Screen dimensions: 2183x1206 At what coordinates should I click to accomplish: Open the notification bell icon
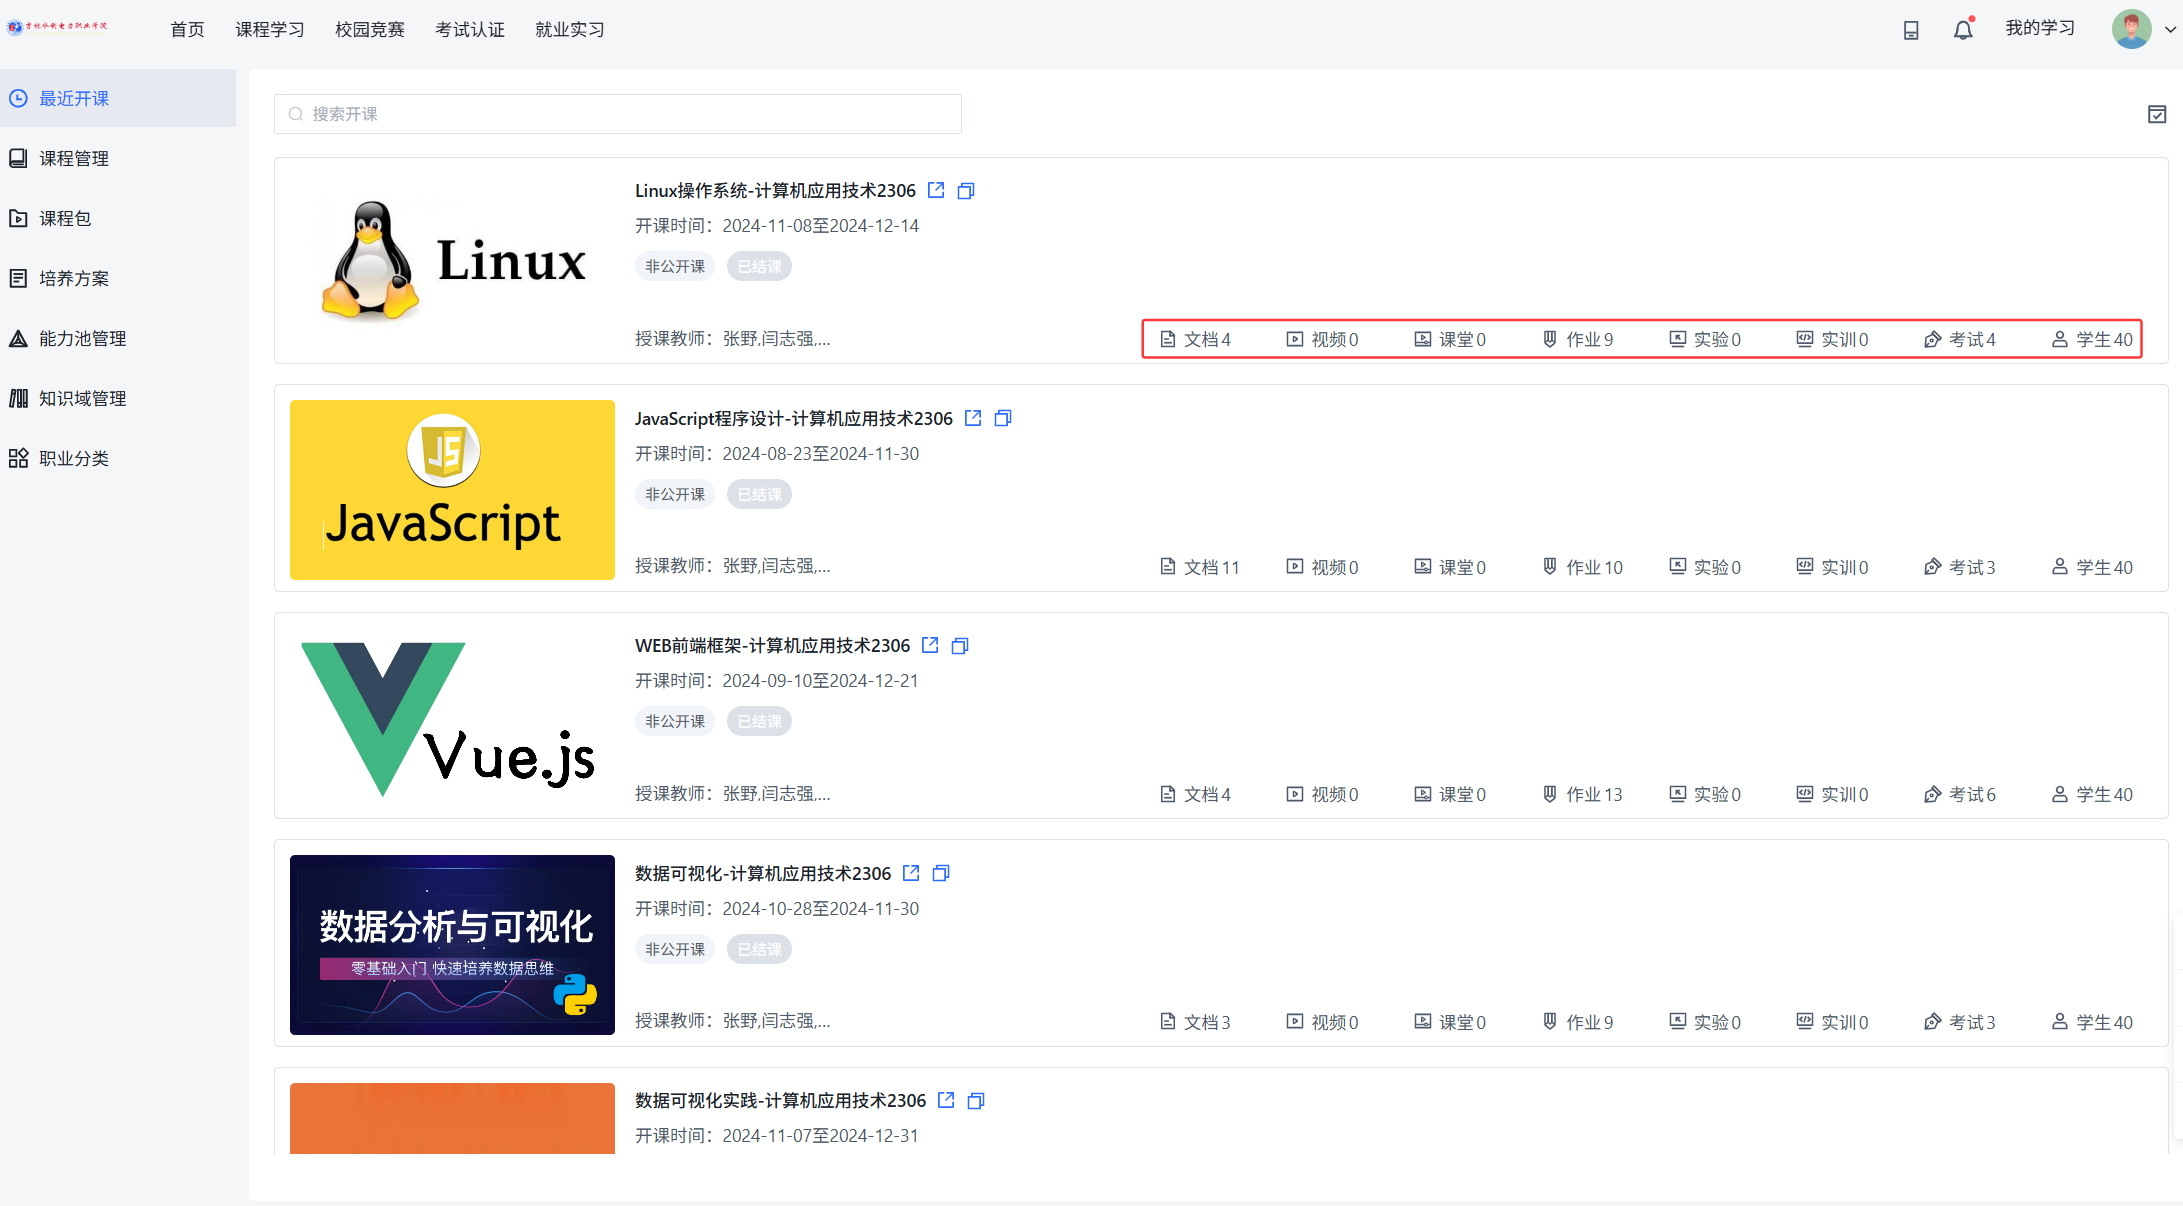(x=1963, y=30)
